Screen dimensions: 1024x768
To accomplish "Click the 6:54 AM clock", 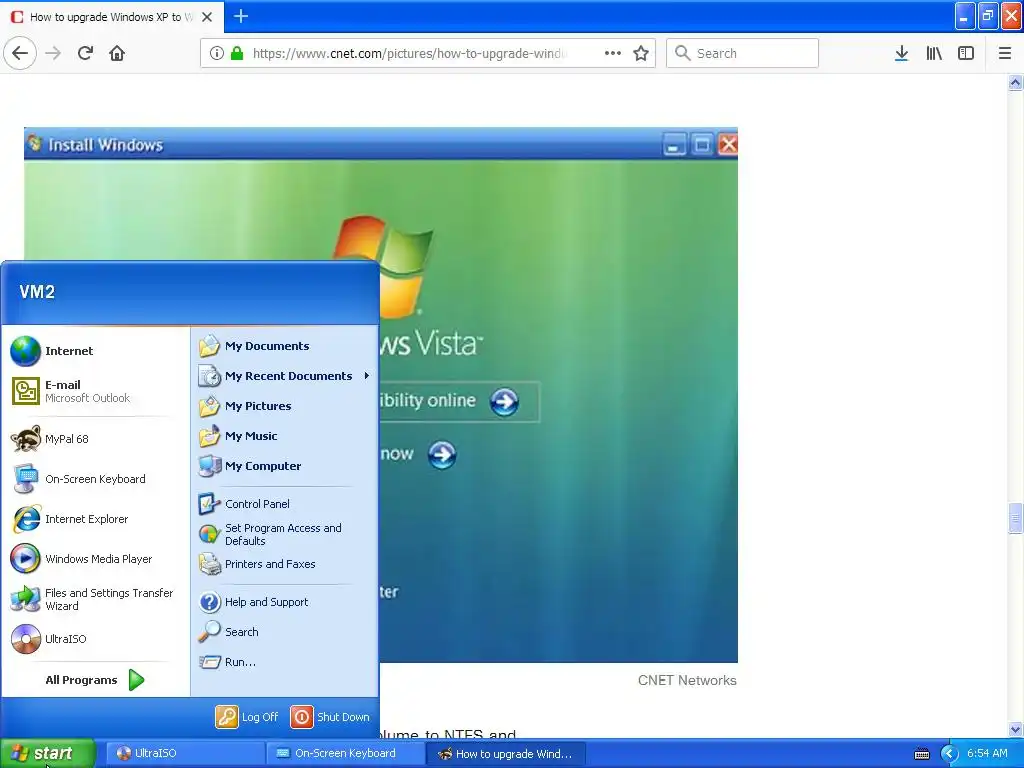I will point(987,754).
